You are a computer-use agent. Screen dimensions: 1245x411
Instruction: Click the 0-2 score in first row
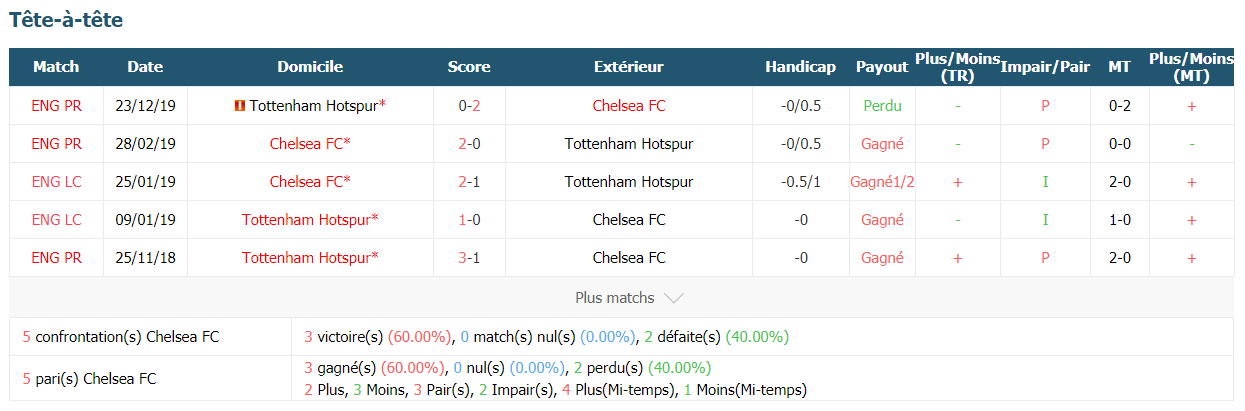point(469,105)
